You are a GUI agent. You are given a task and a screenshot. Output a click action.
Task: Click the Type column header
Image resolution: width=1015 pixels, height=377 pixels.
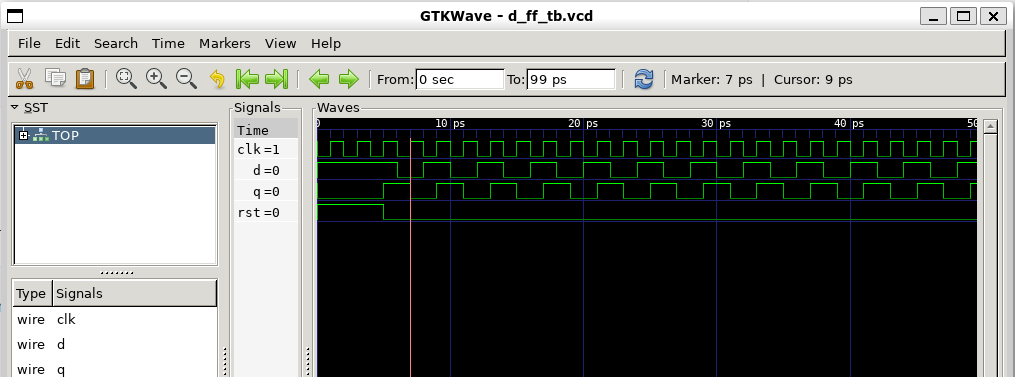[x=31, y=293]
